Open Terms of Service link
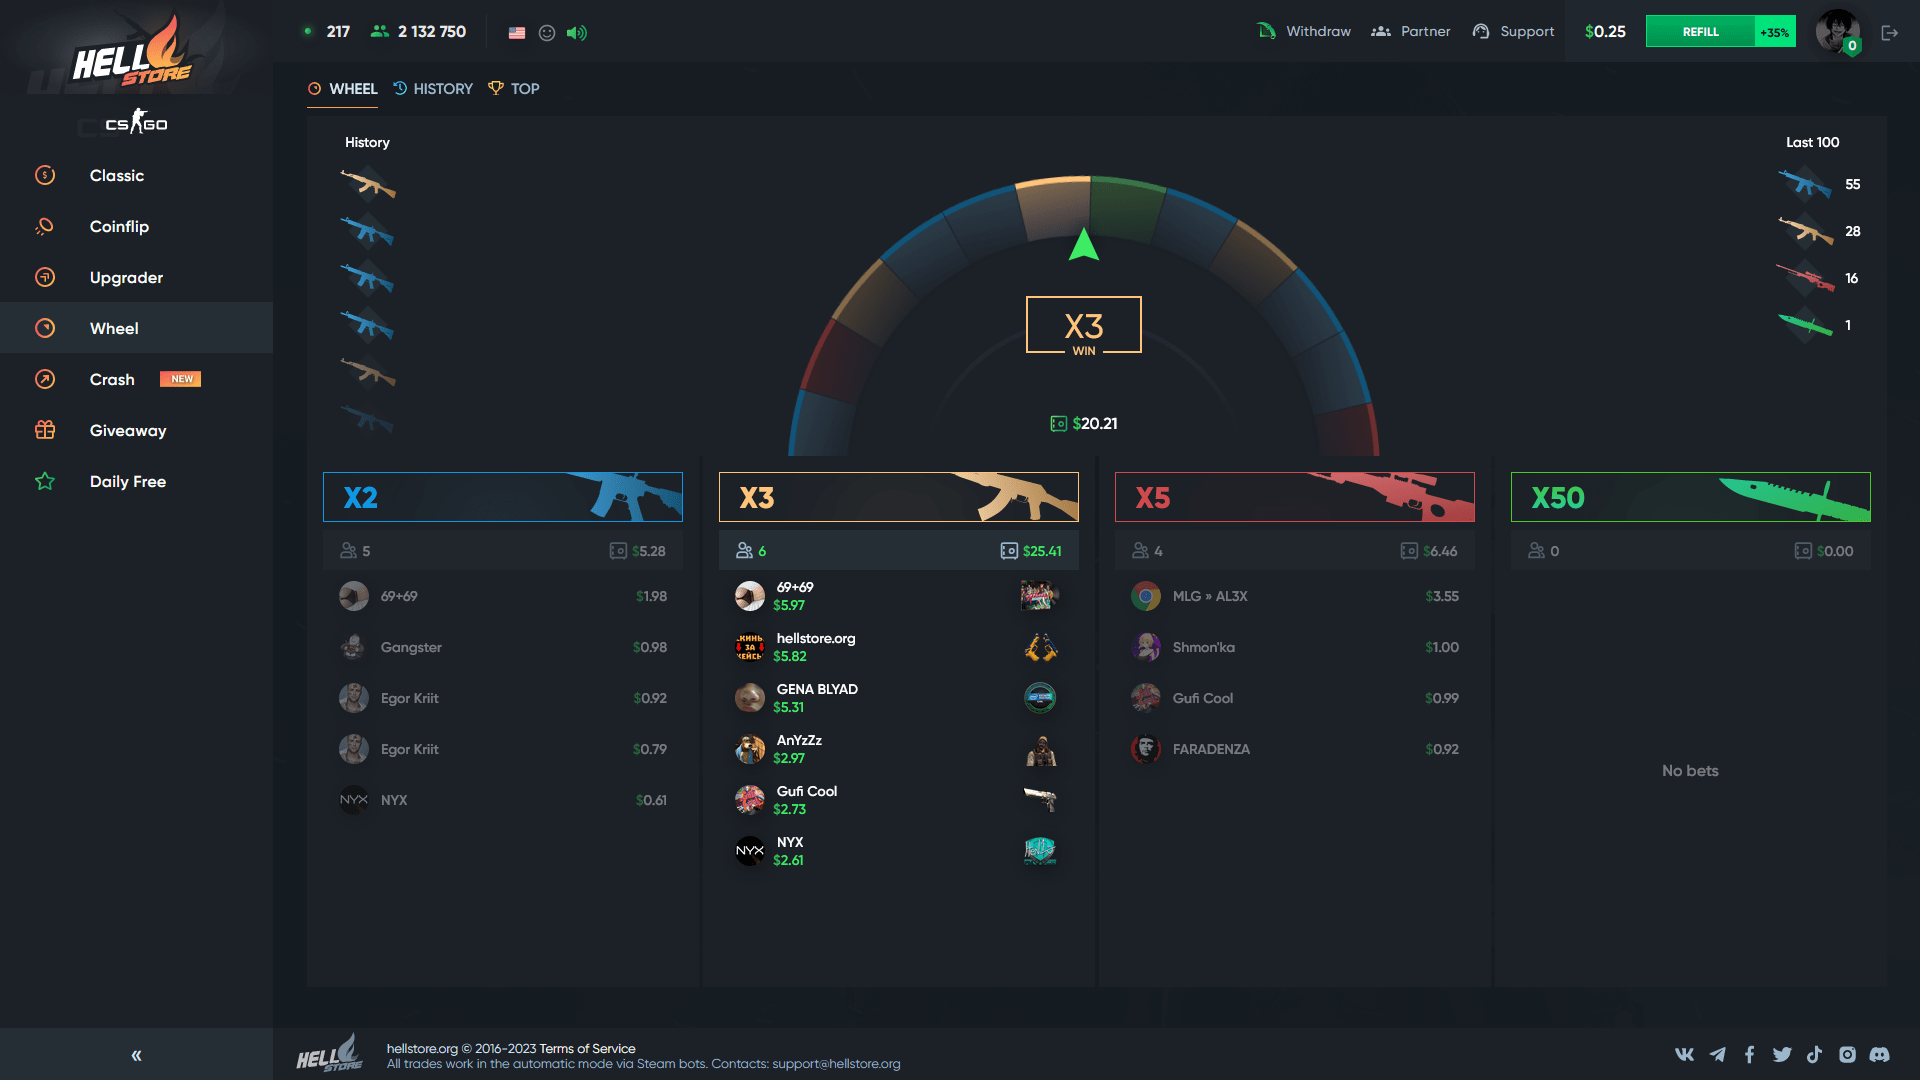The height and width of the screenshot is (1080, 1920). (587, 1048)
